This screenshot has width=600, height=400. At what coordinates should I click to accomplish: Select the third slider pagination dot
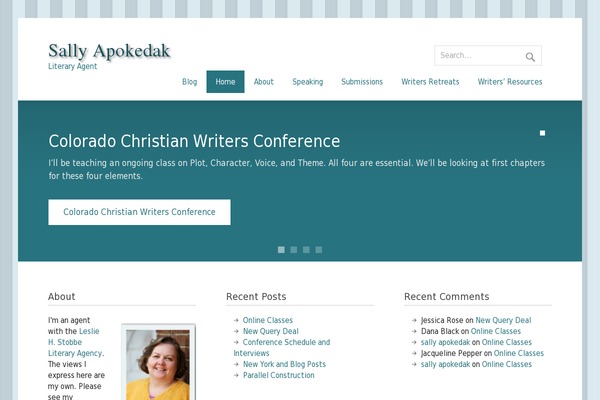pos(306,250)
